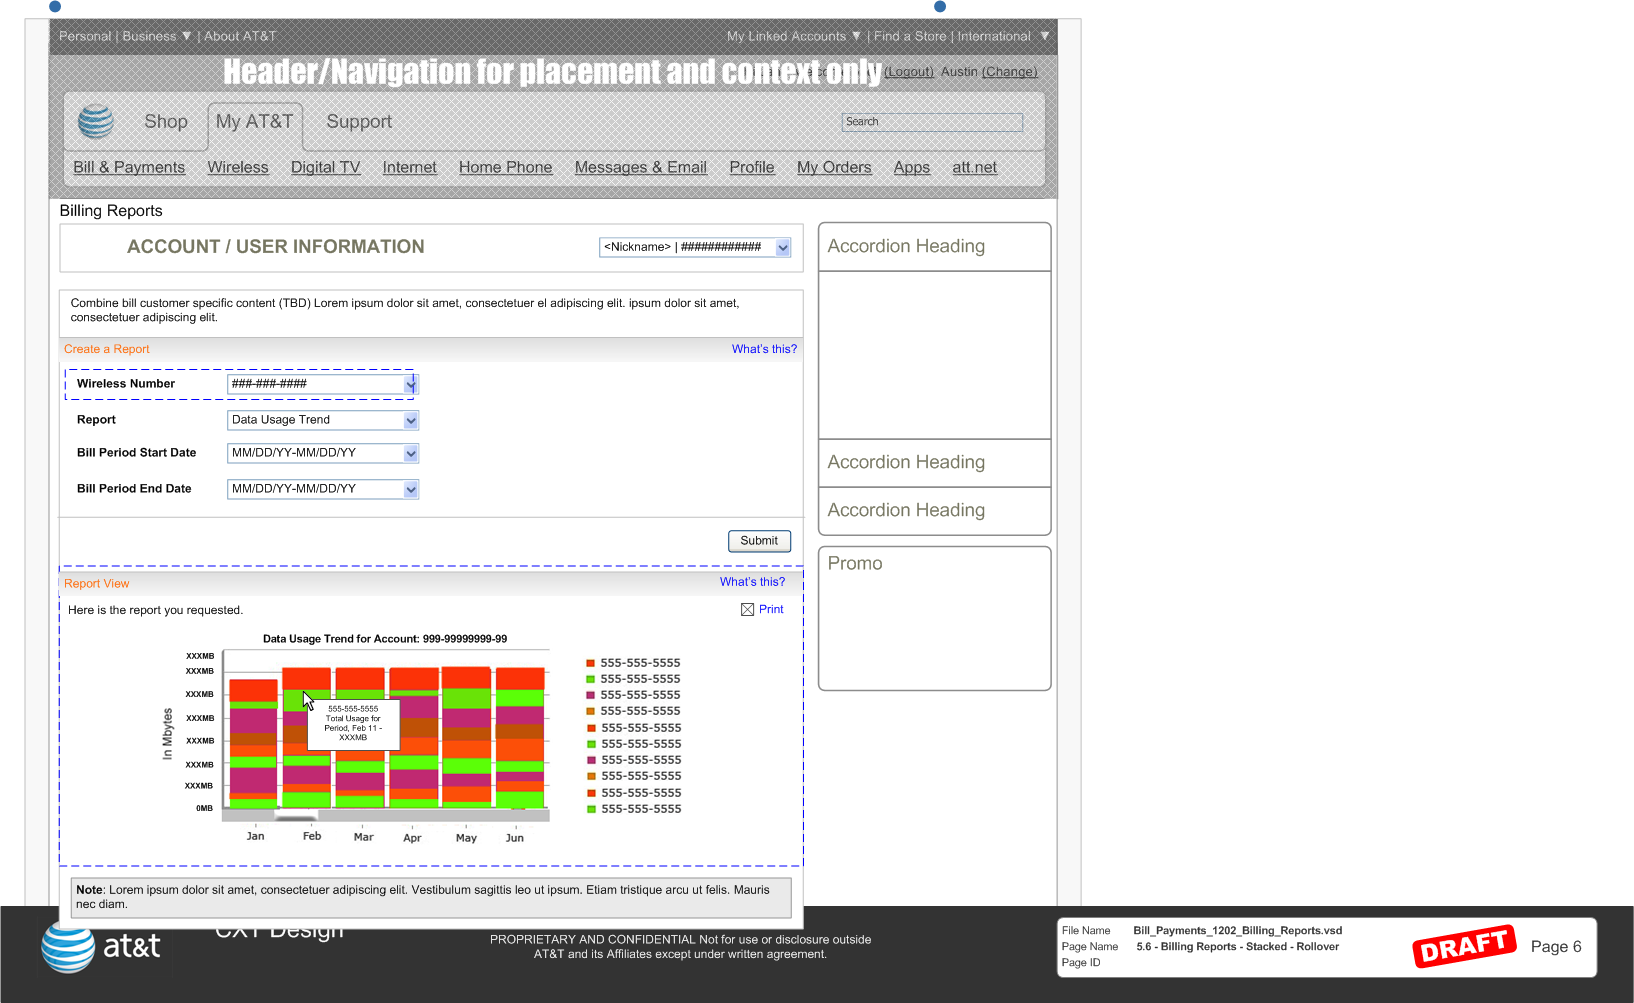Expand the Business dropdown arrow
This screenshot has width=1634, height=1003.
(186, 36)
